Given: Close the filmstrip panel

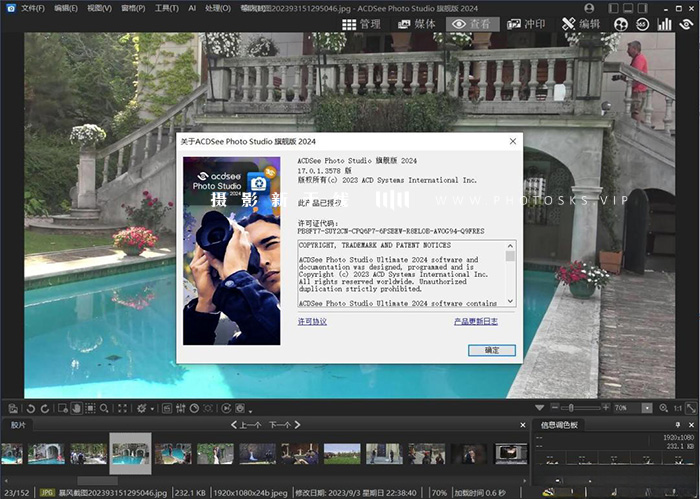Looking at the screenshot, I should [x=523, y=425].
